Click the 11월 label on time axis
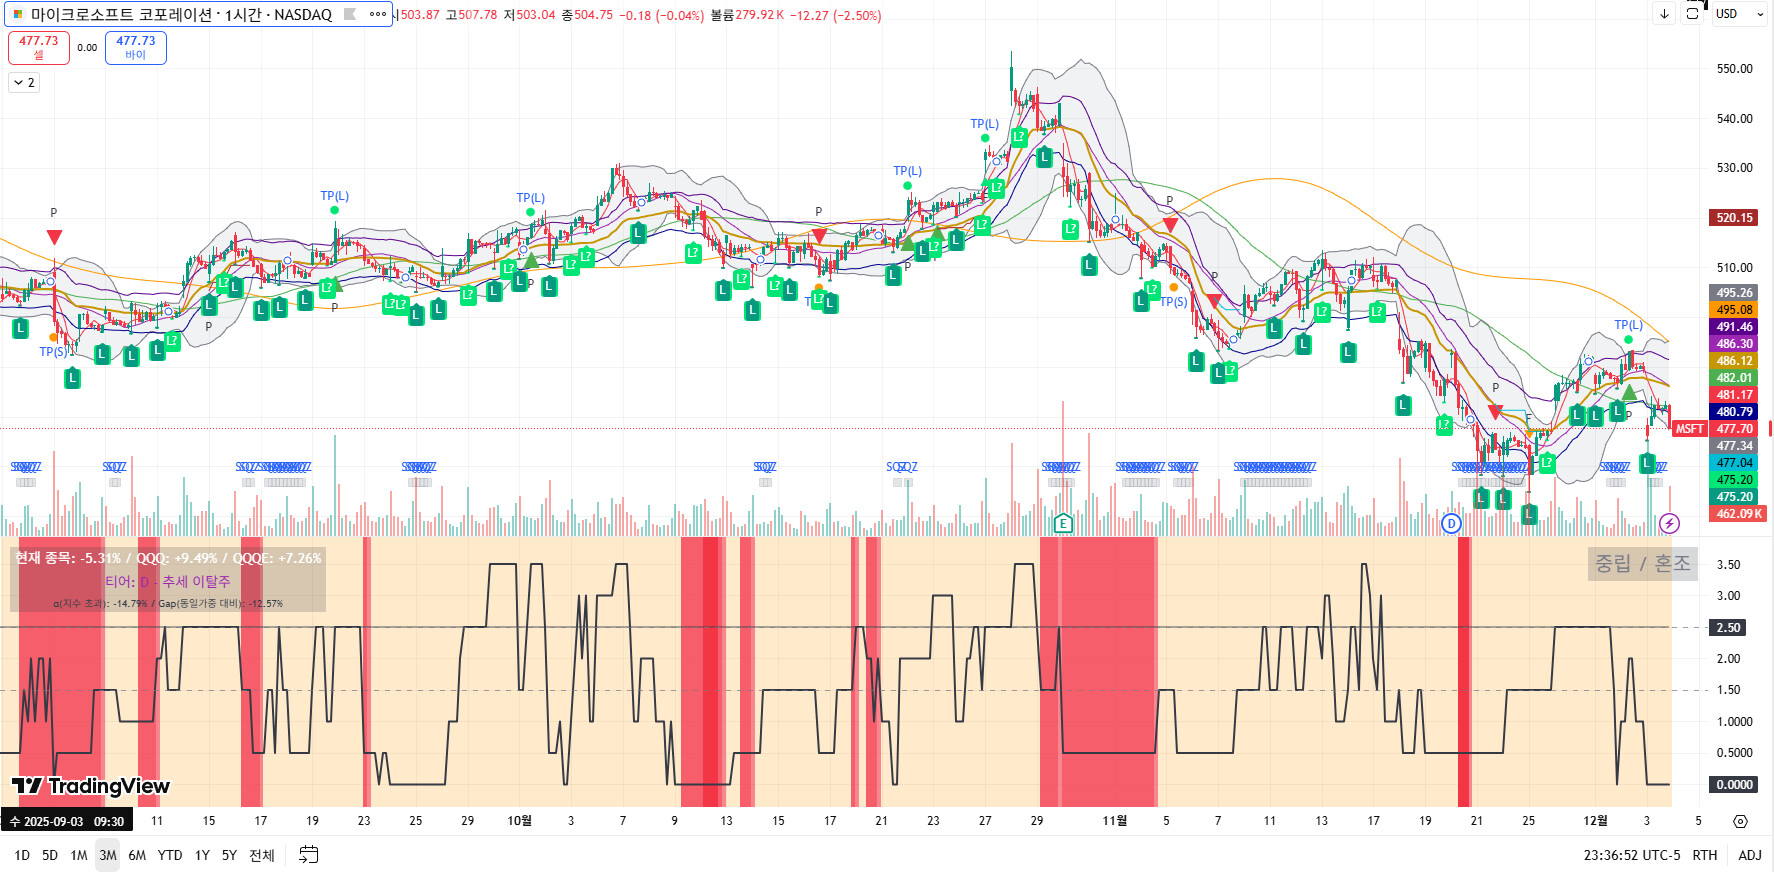Viewport: 1774px width, 872px height. pyautogui.click(x=1114, y=821)
